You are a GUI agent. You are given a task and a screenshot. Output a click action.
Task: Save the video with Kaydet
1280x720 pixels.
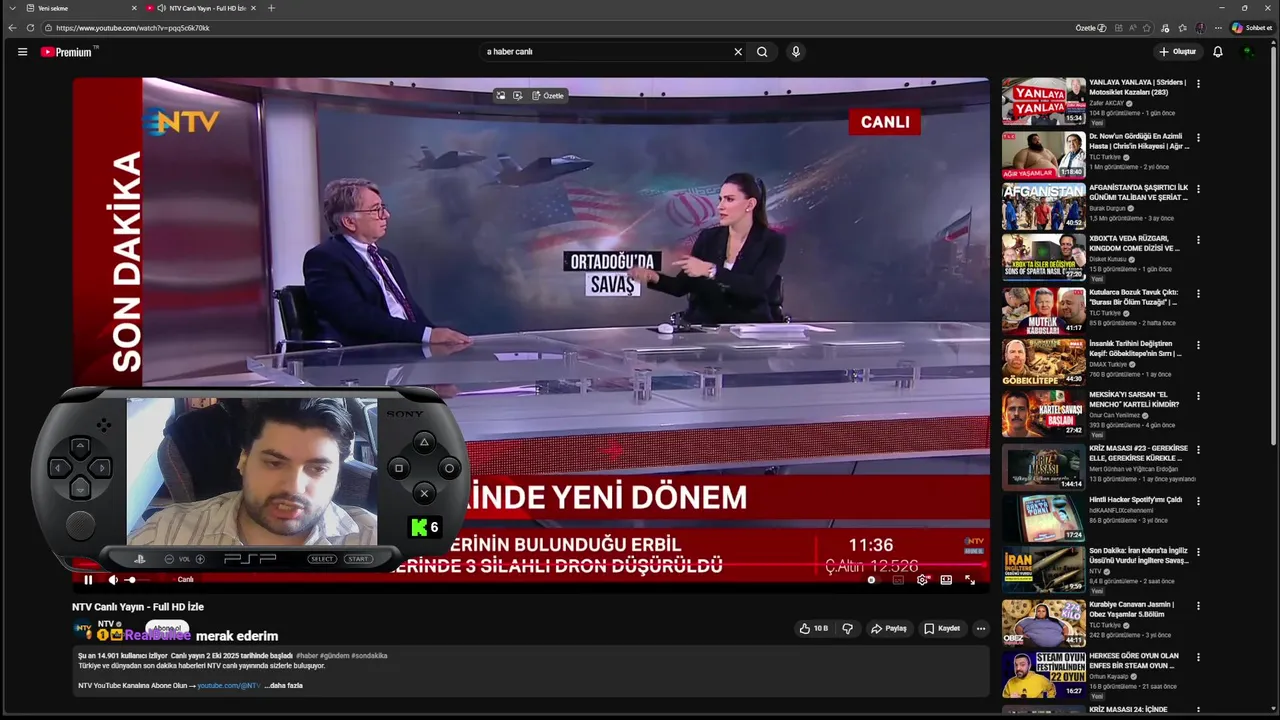(x=942, y=628)
